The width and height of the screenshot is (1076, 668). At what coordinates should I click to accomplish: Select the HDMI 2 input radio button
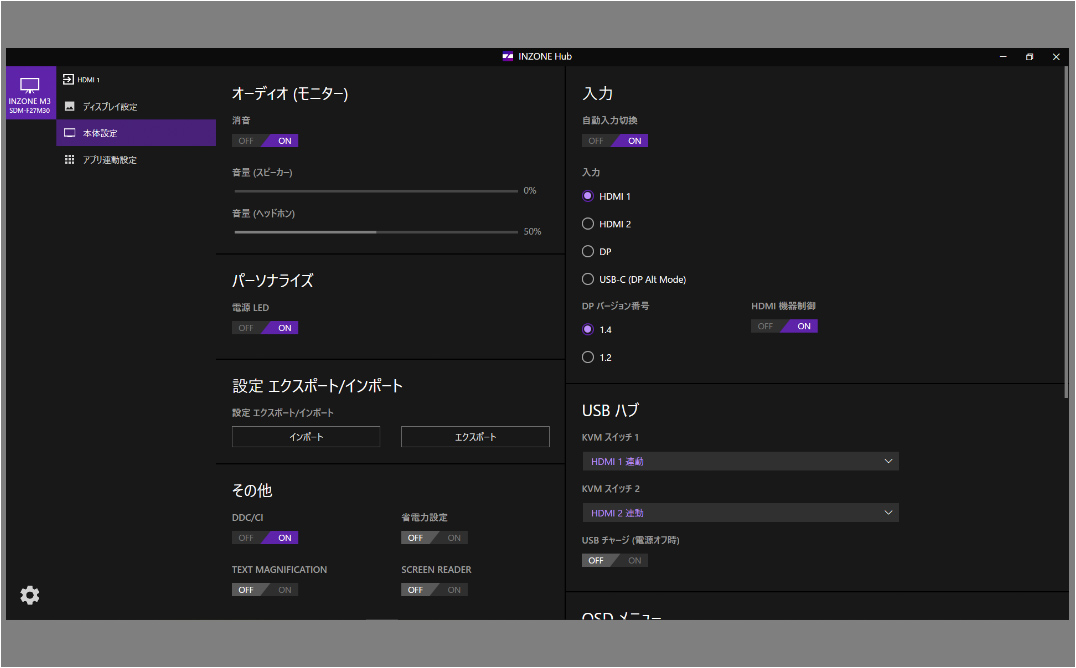click(588, 224)
